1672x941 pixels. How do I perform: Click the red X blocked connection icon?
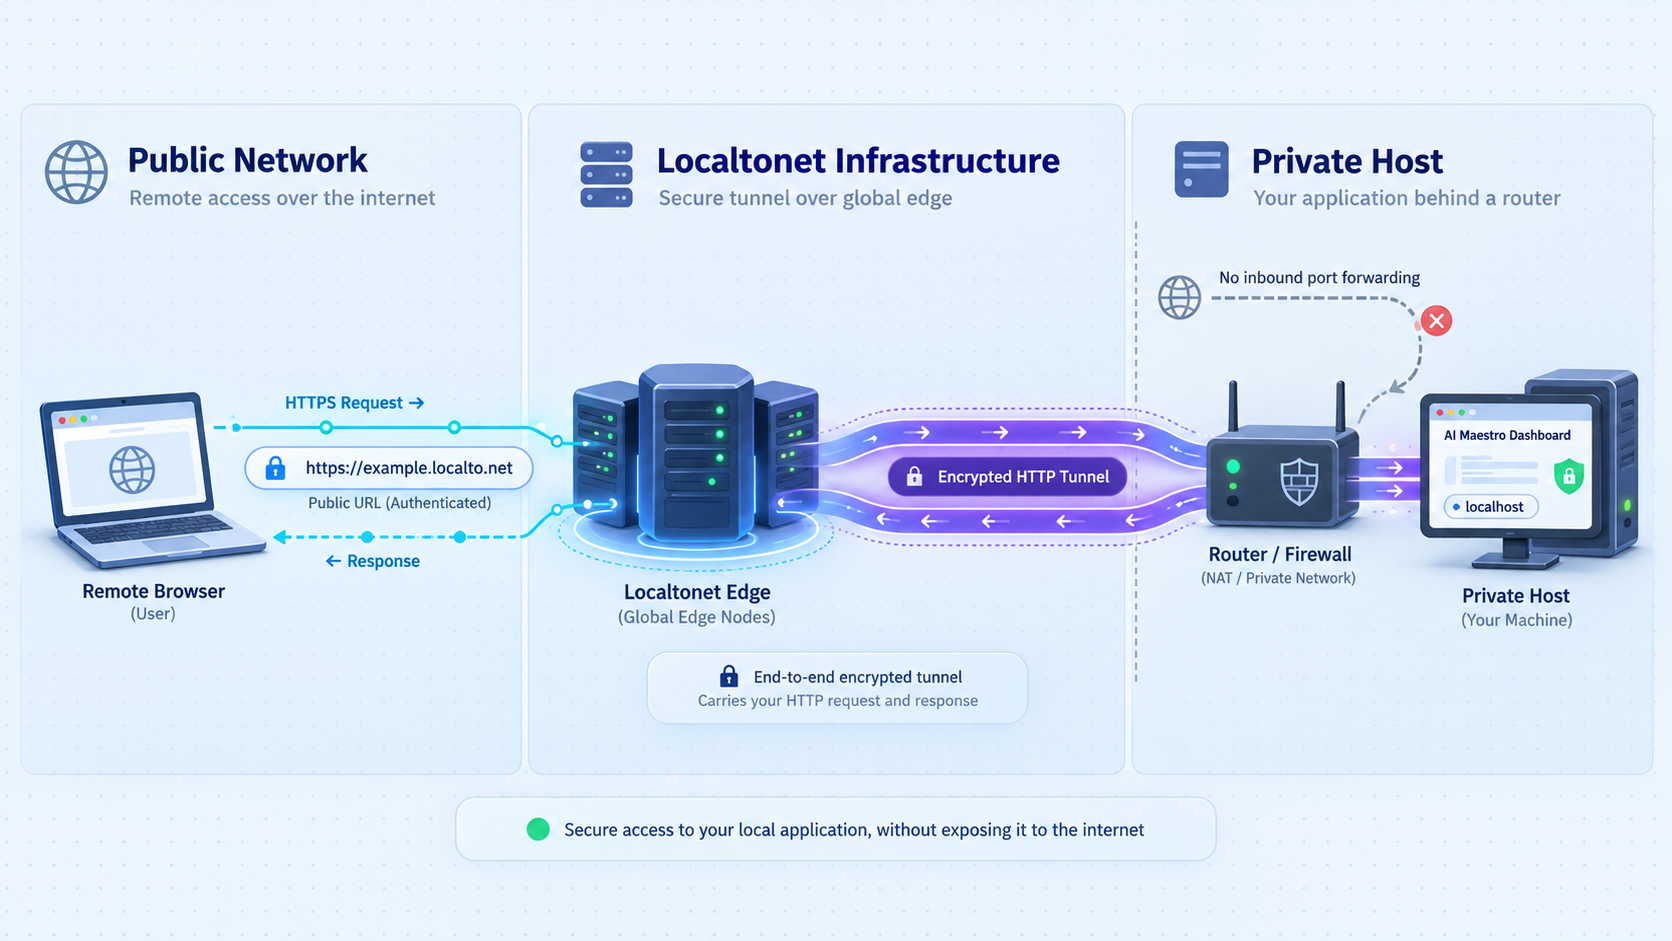tap(1436, 321)
